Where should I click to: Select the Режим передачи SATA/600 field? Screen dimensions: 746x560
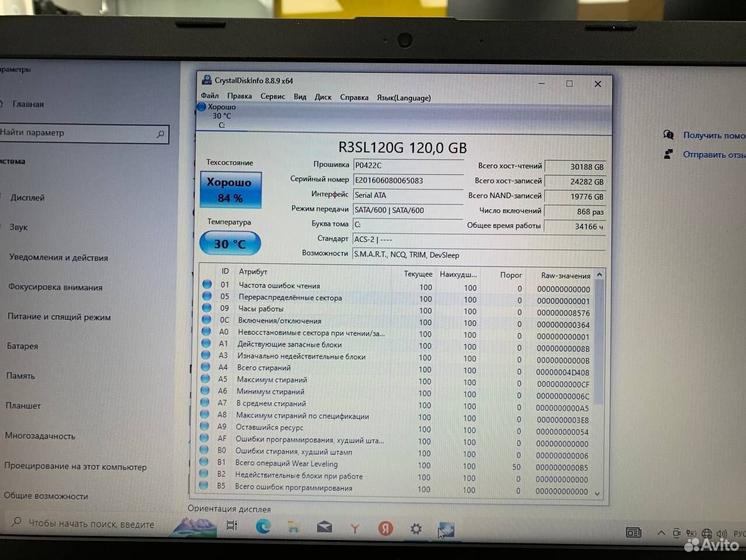click(x=408, y=210)
